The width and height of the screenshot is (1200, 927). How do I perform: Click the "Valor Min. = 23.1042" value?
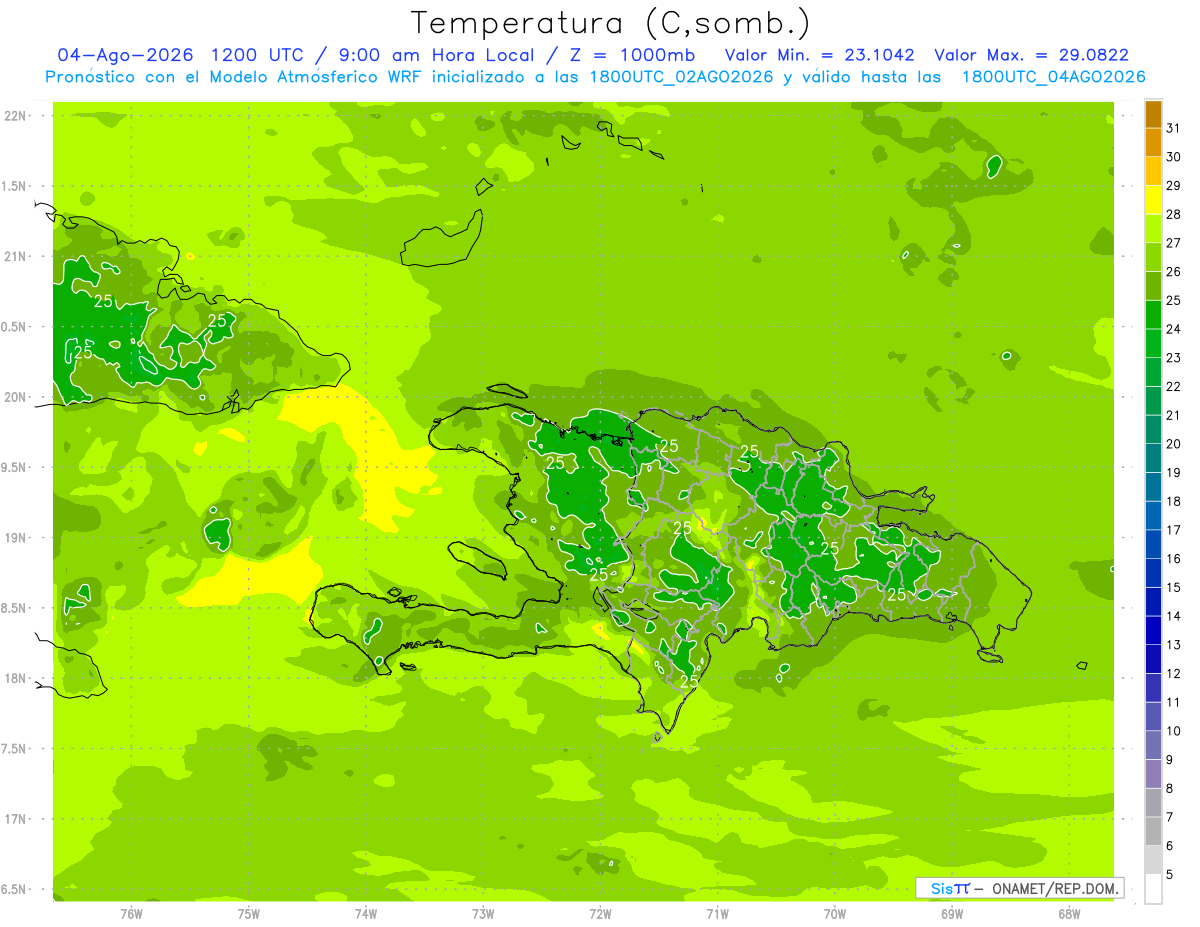click(822, 55)
